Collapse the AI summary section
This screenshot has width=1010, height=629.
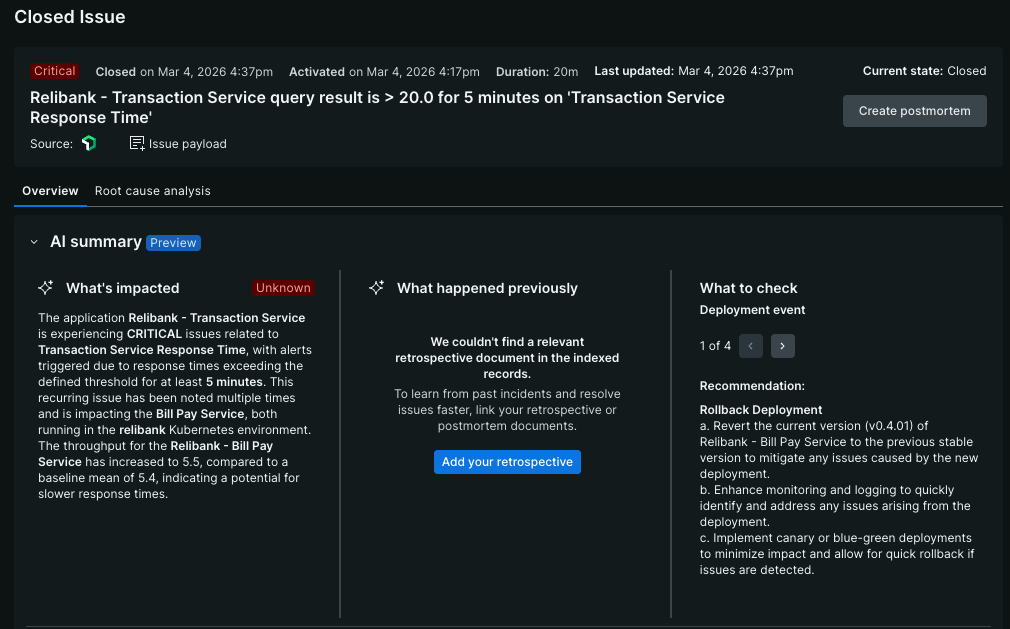32,241
